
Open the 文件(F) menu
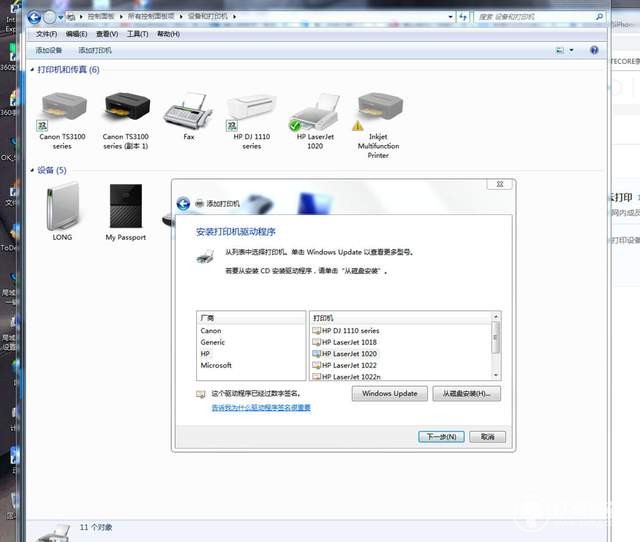tap(47, 34)
